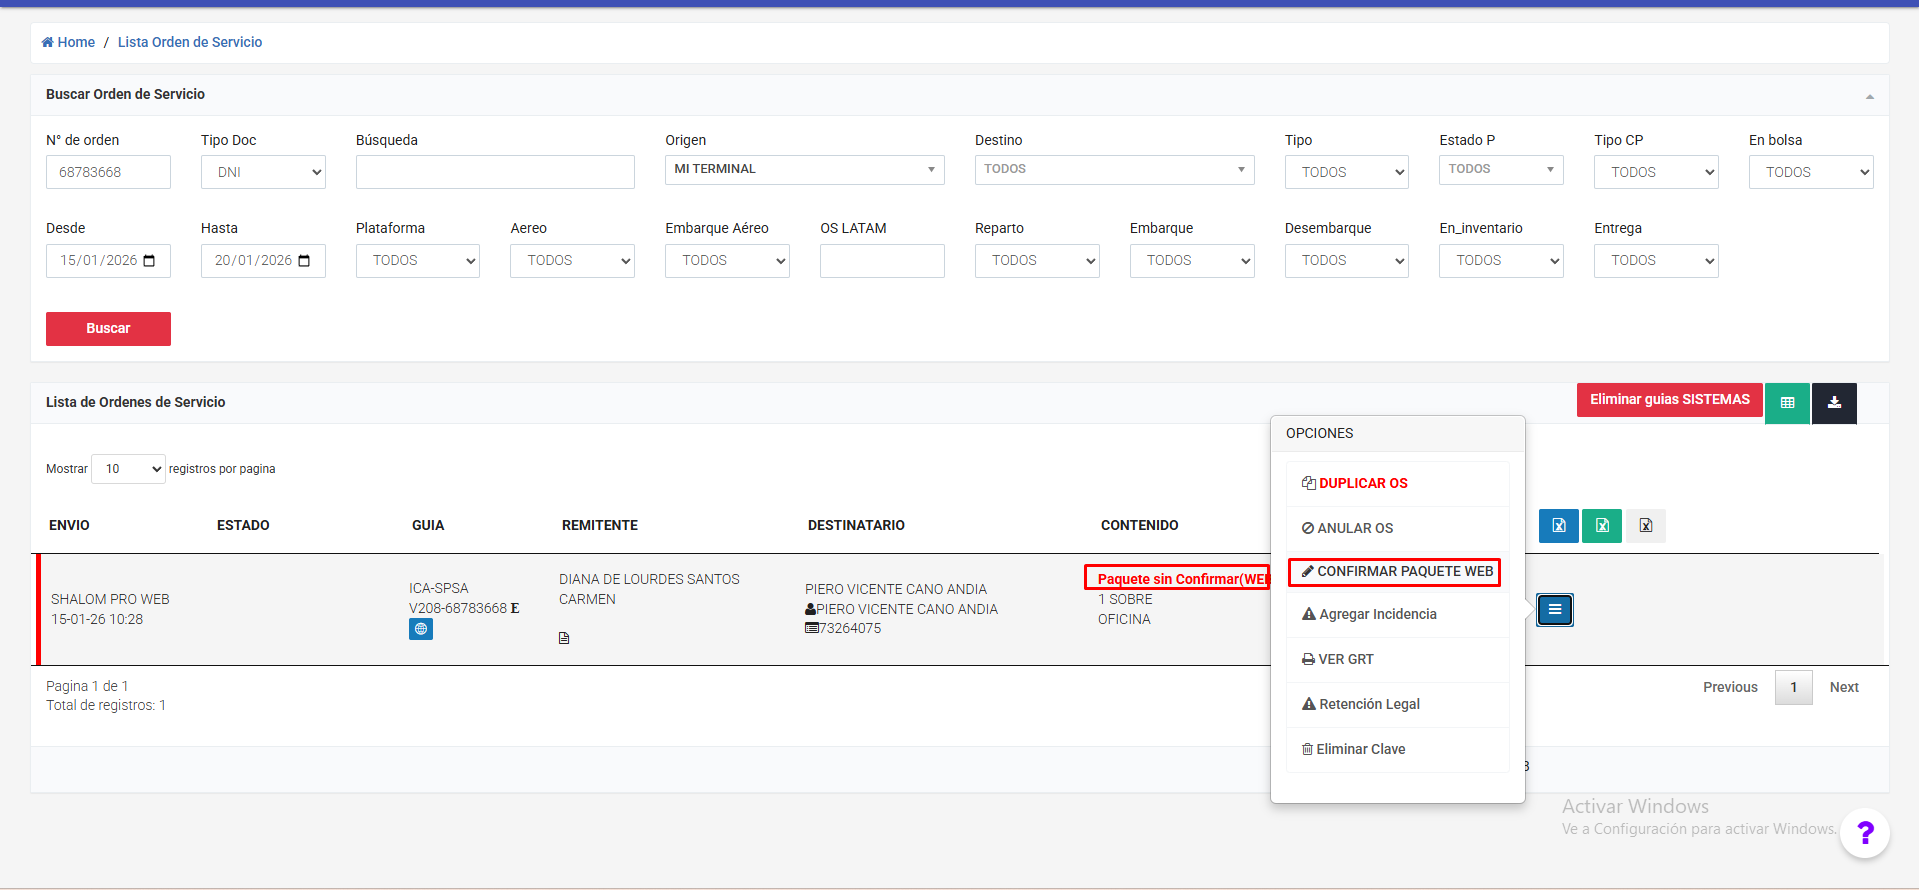Screen dimensions: 1919x890
Task: Select CONFIRMAR PAQUETE WEB option
Action: tap(1395, 572)
